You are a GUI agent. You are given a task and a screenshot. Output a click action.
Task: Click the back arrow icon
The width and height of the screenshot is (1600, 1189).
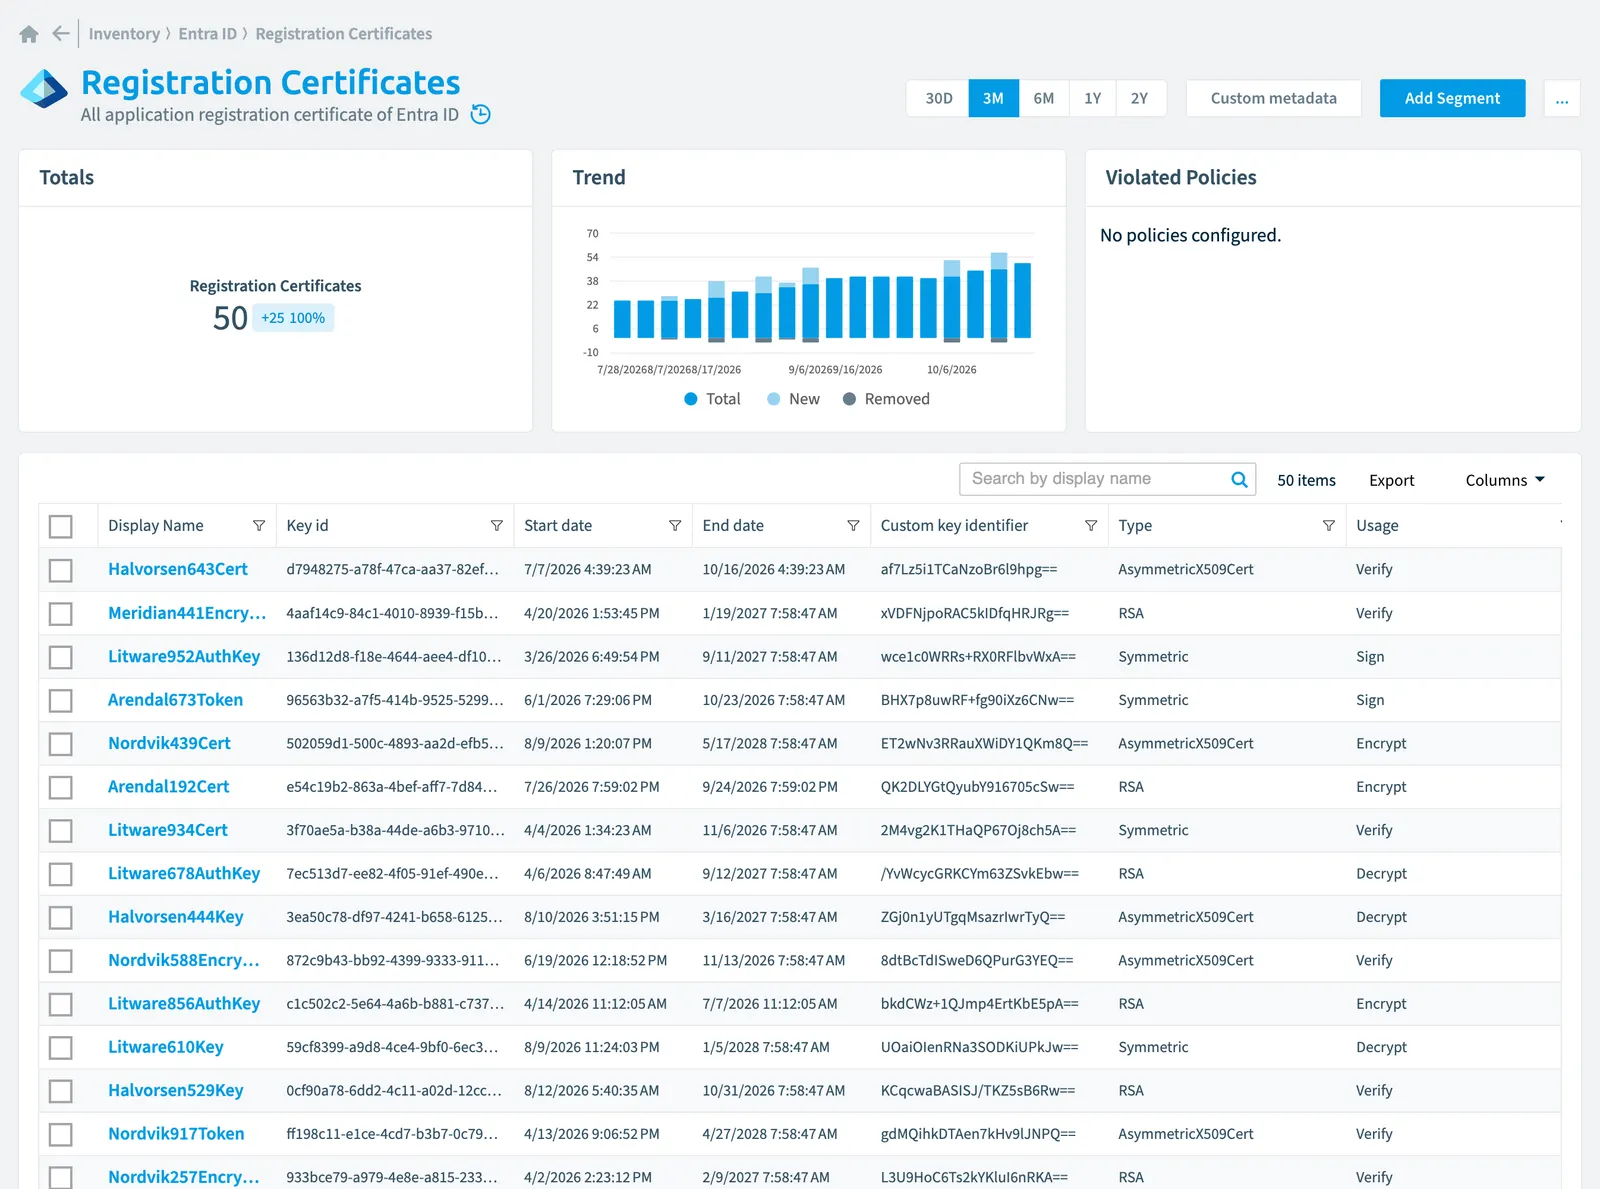[x=61, y=34]
